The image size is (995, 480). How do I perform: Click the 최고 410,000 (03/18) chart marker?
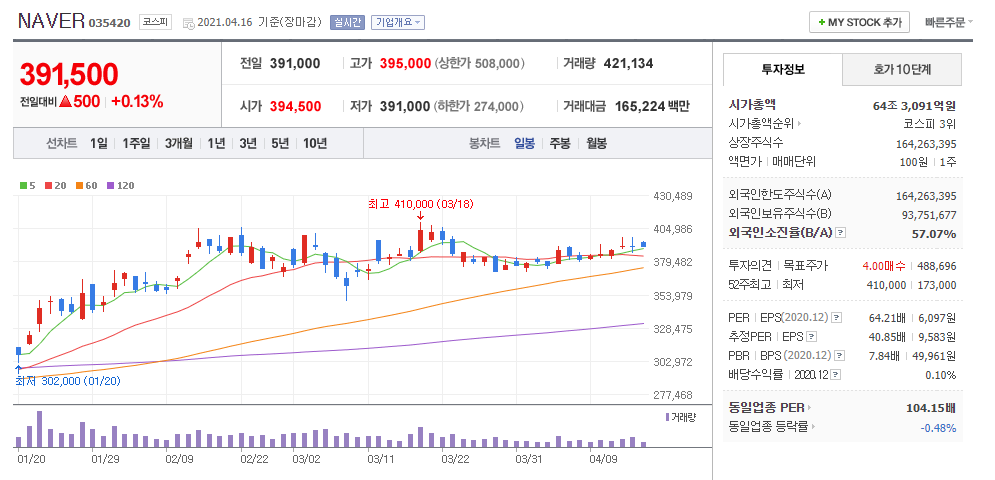(x=420, y=204)
